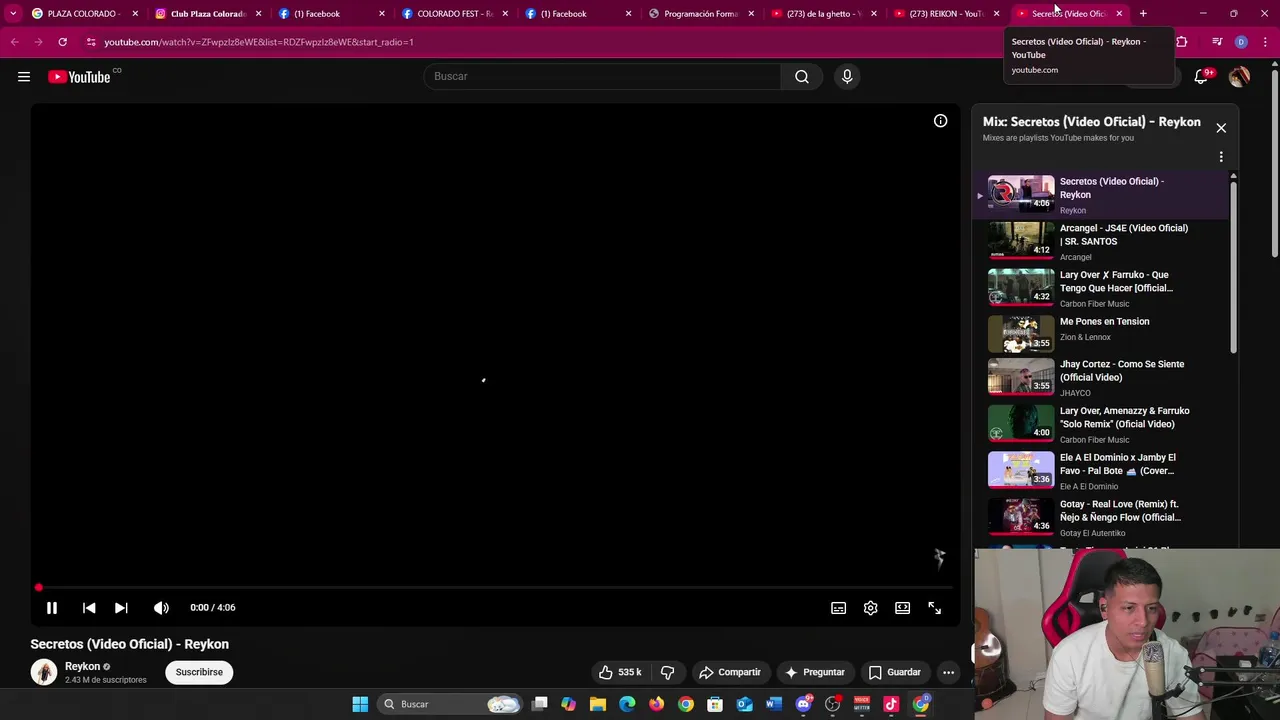Start voice search with the microphone
The height and width of the screenshot is (720, 1280).
pos(847,77)
